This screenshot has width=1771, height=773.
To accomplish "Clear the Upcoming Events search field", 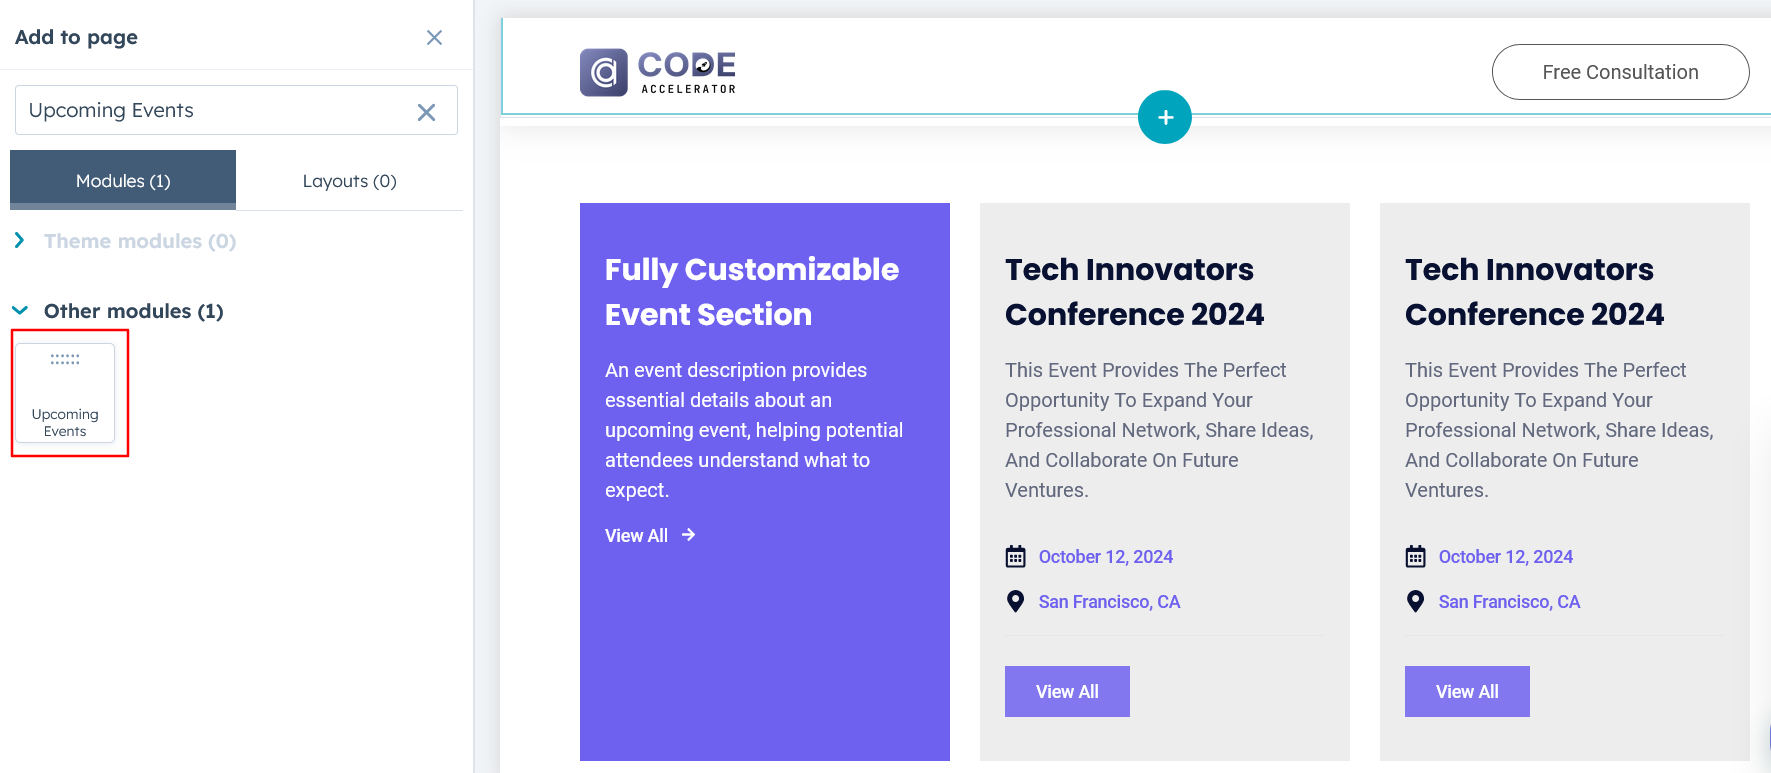I will click(426, 112).
